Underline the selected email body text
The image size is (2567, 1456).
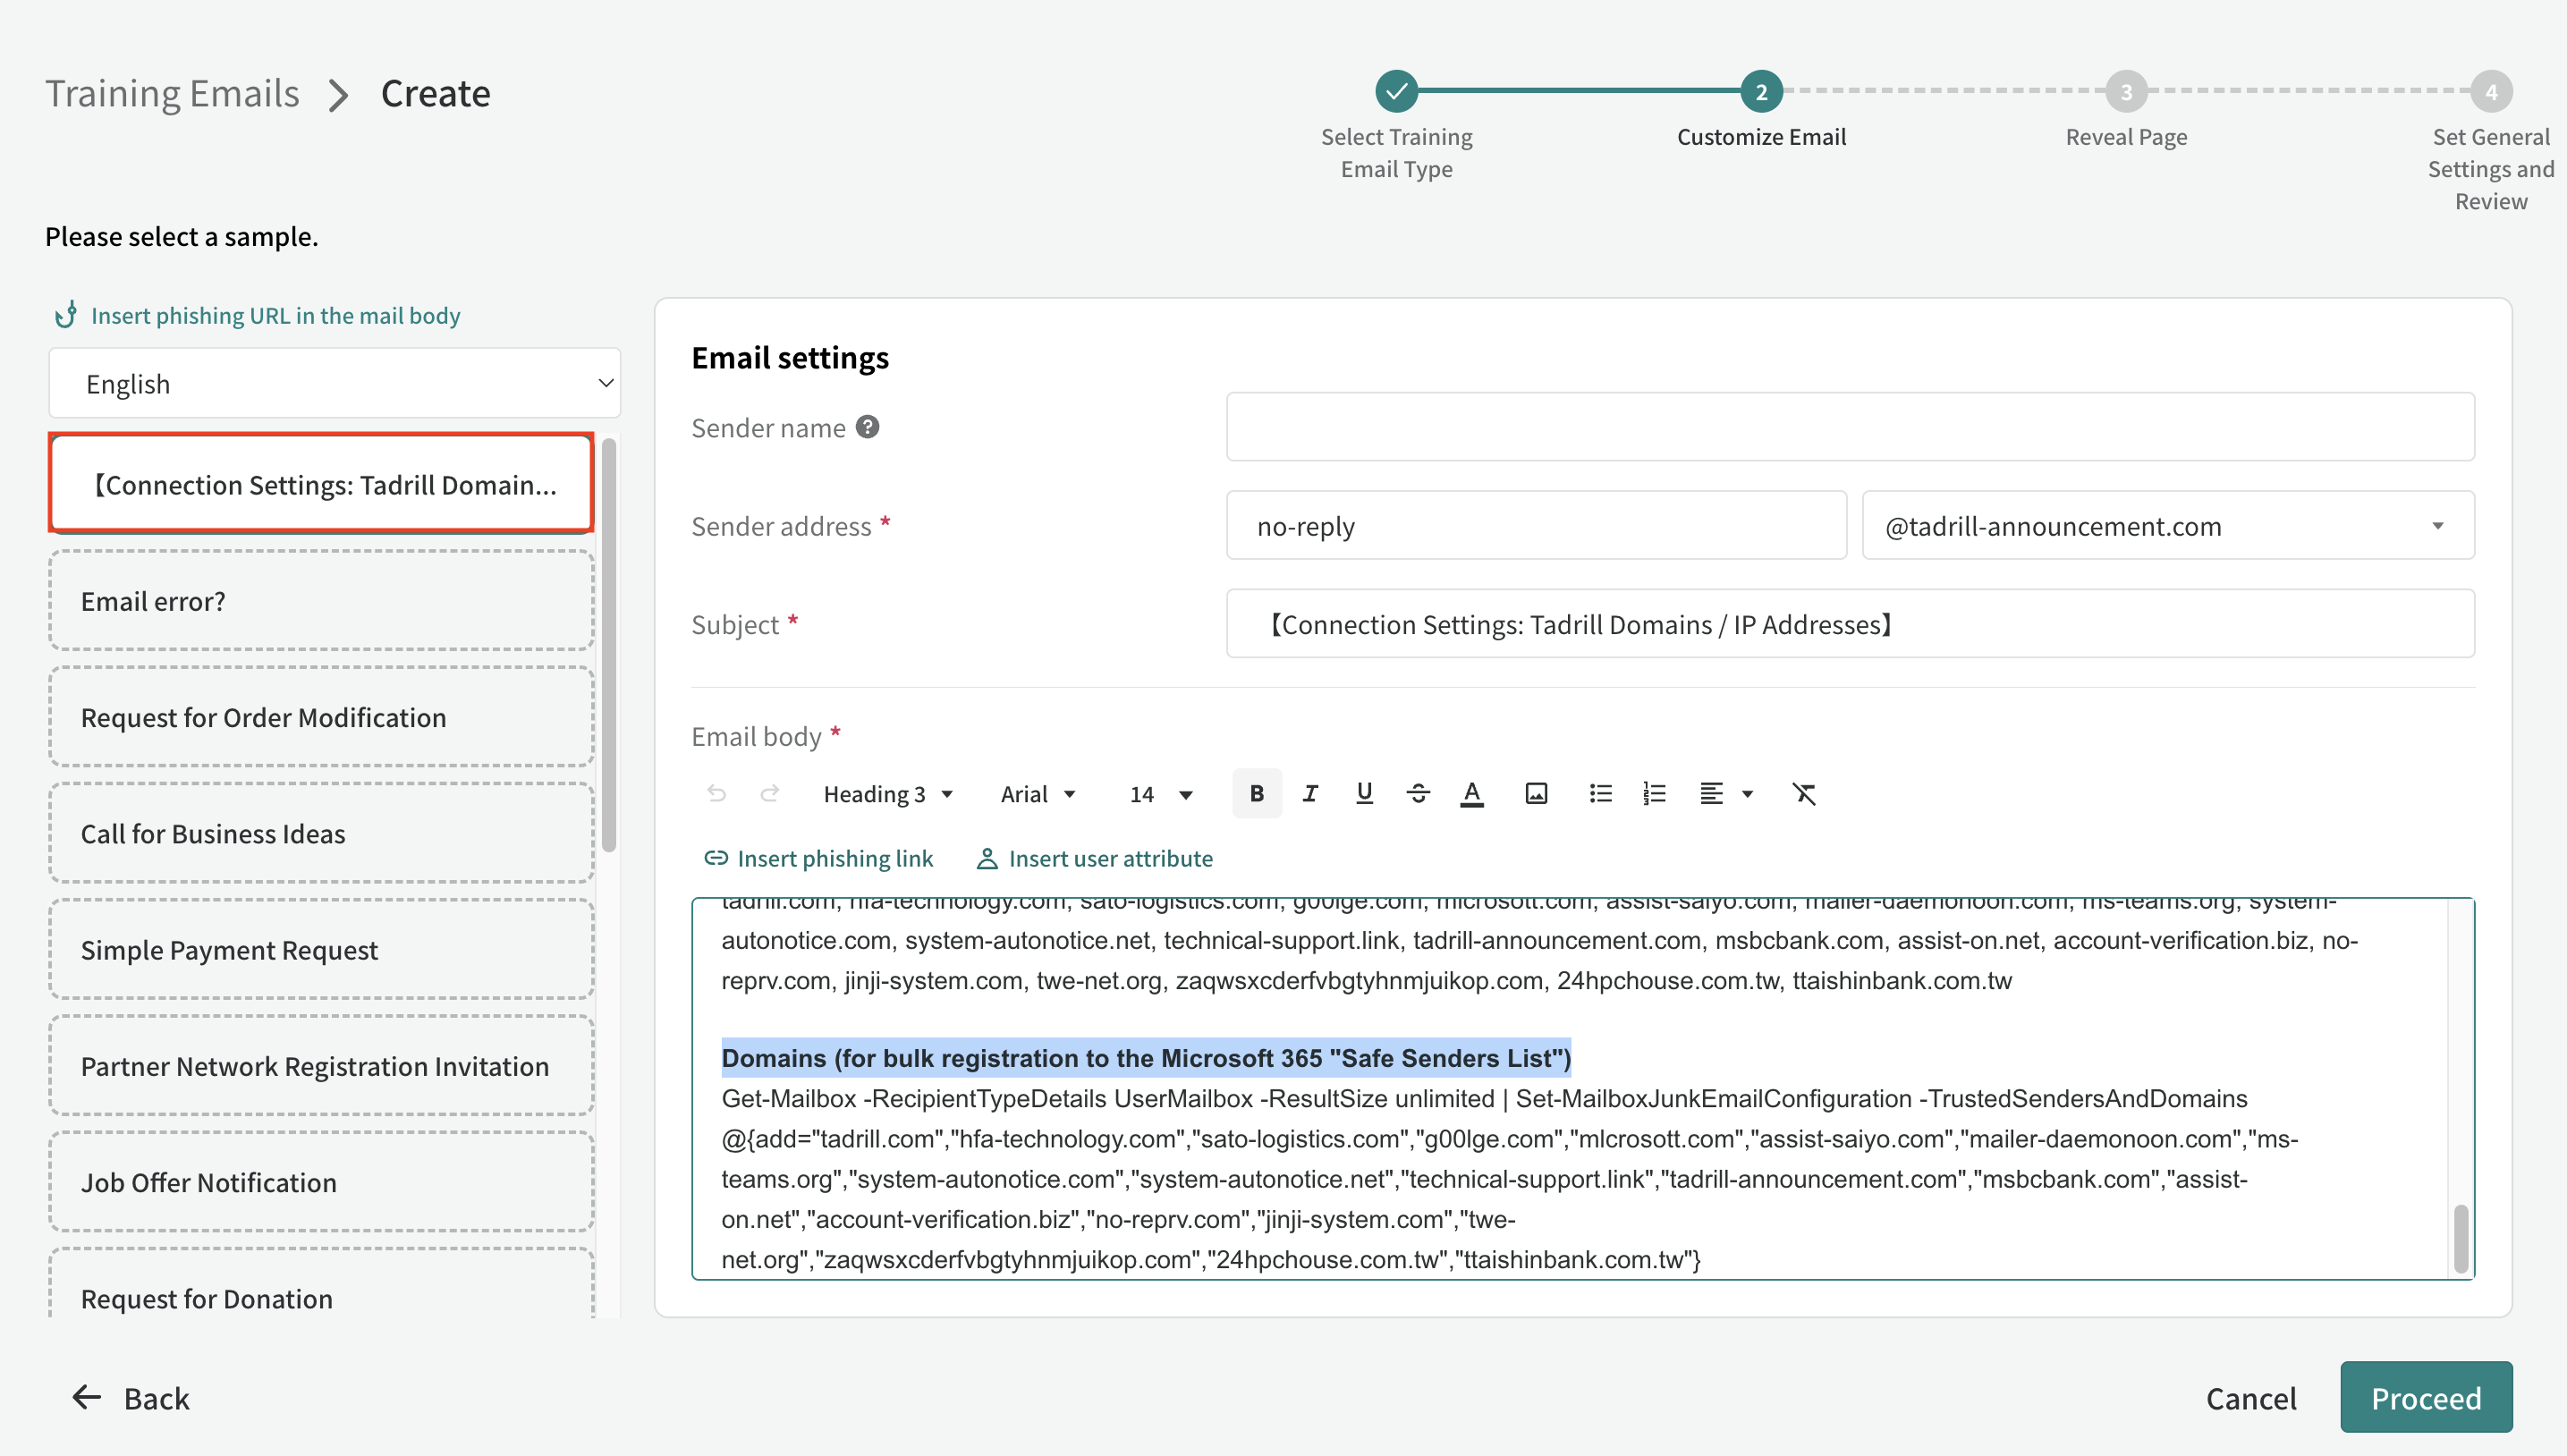coord(1364,794)
